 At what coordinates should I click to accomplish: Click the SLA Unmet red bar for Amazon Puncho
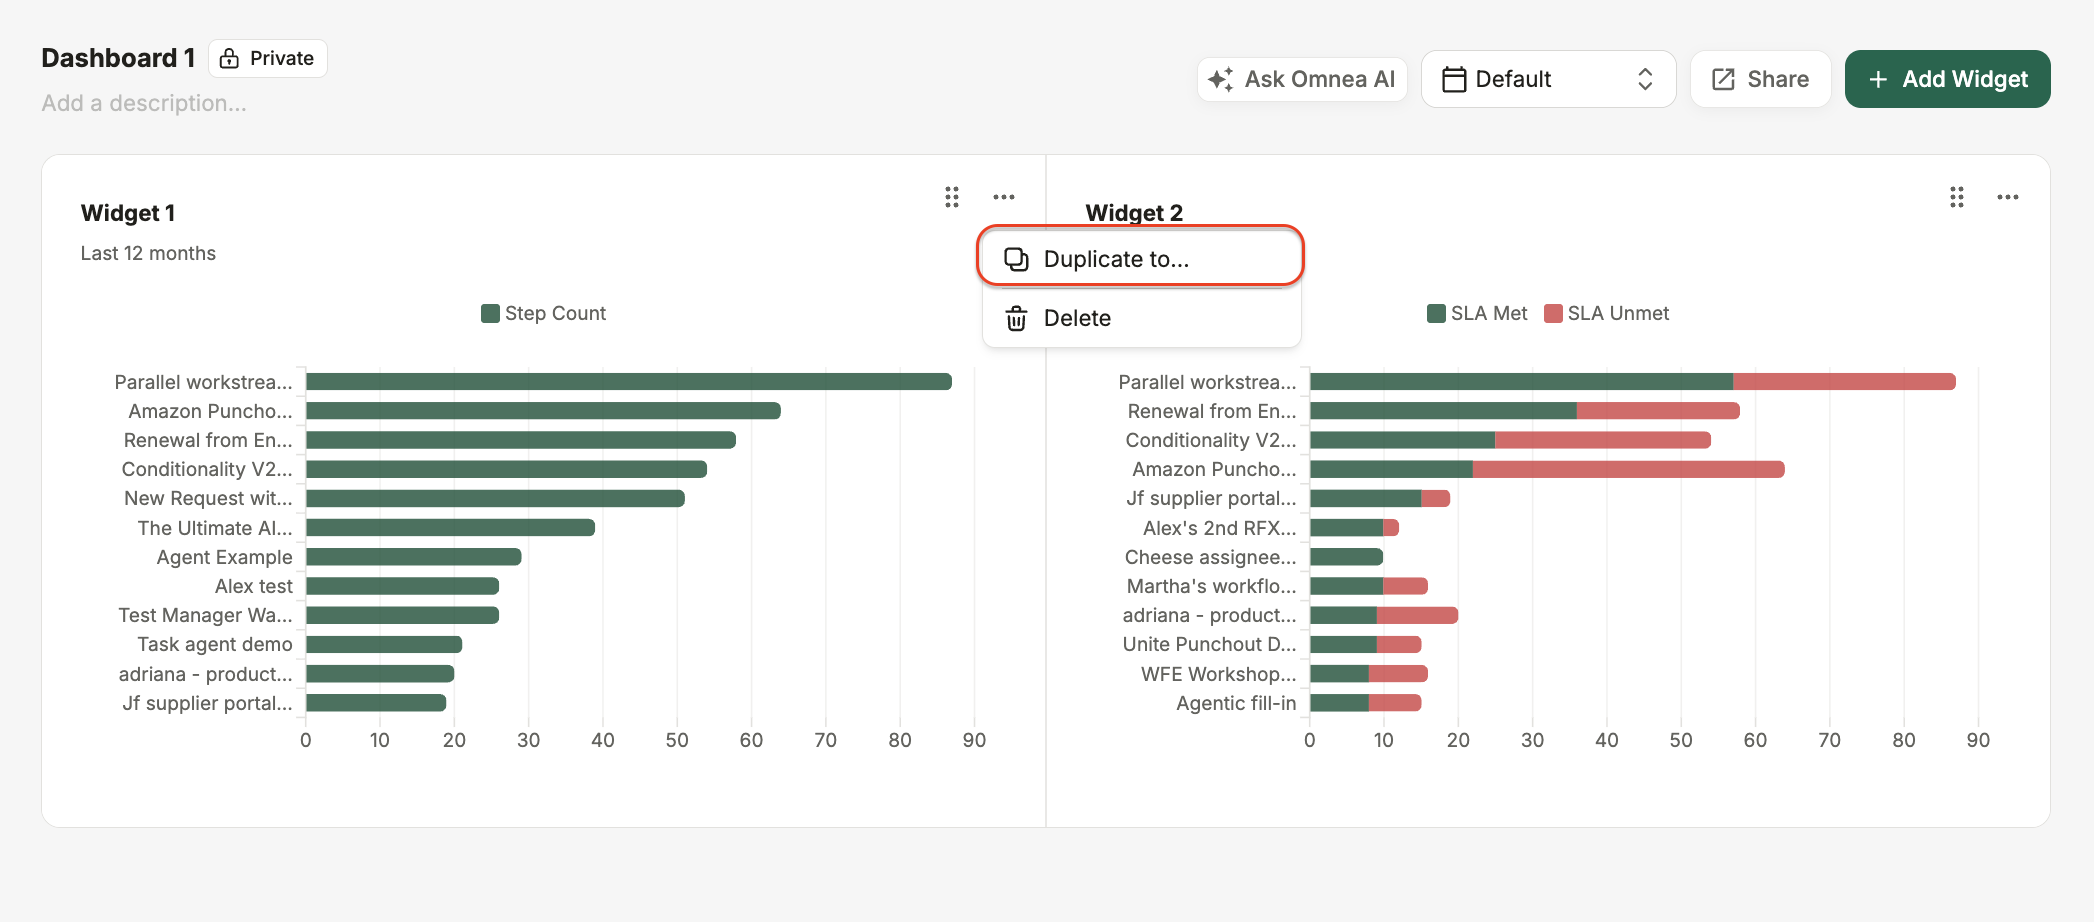[1628, 469]
